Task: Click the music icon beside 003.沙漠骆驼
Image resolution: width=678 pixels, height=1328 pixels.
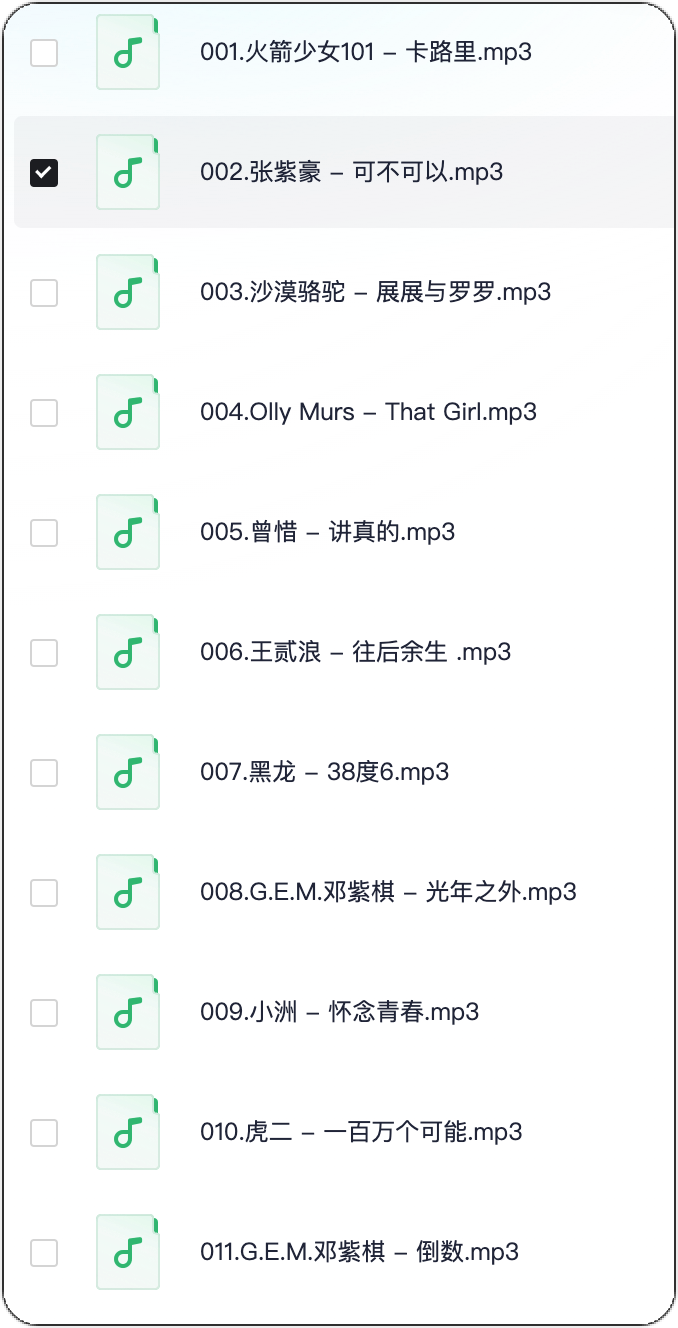Action: pos(127,292)
